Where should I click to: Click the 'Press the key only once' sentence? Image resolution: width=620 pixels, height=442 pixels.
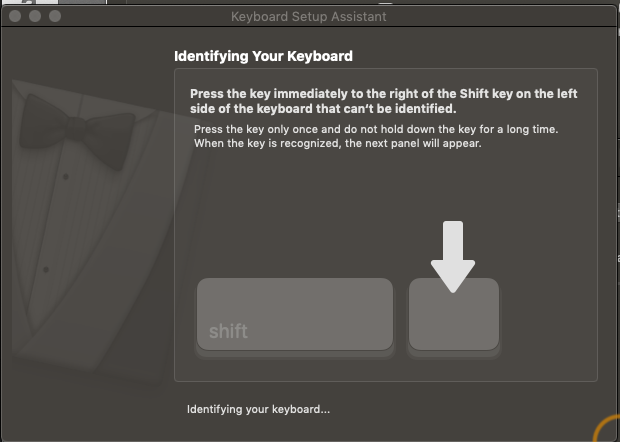(376, 129)
